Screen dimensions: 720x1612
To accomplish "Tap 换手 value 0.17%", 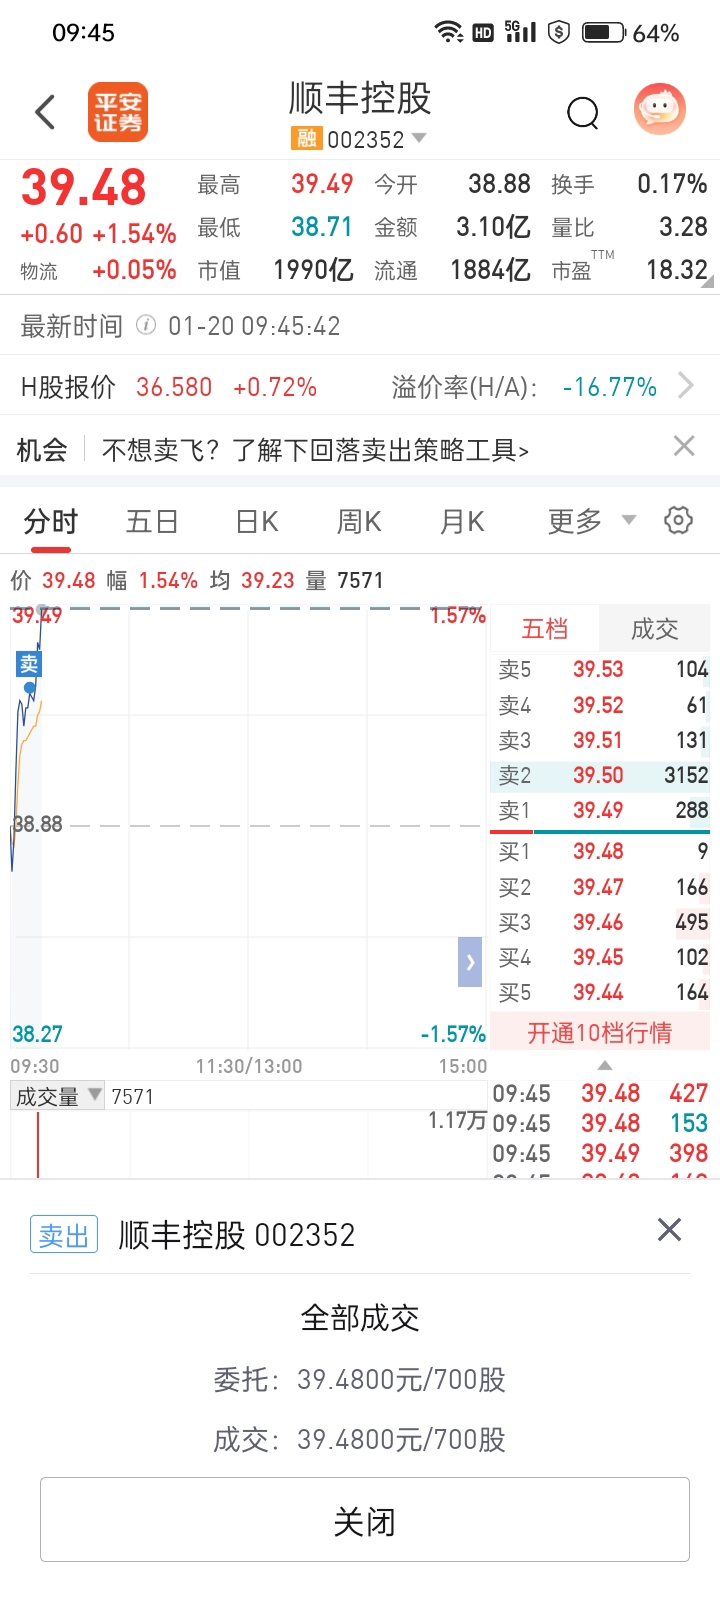I will (x=672, y=184).
